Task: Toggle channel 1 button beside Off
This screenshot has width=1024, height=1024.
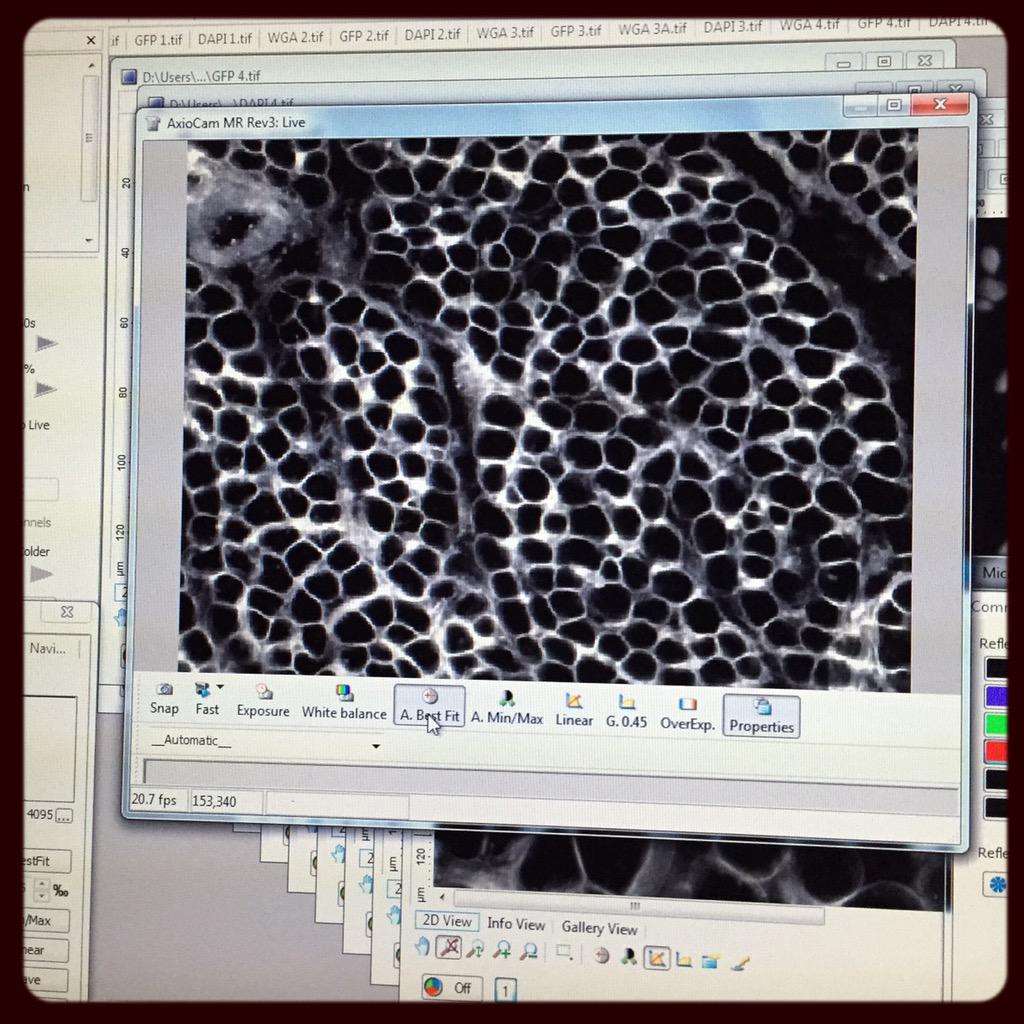Action: 505,991
